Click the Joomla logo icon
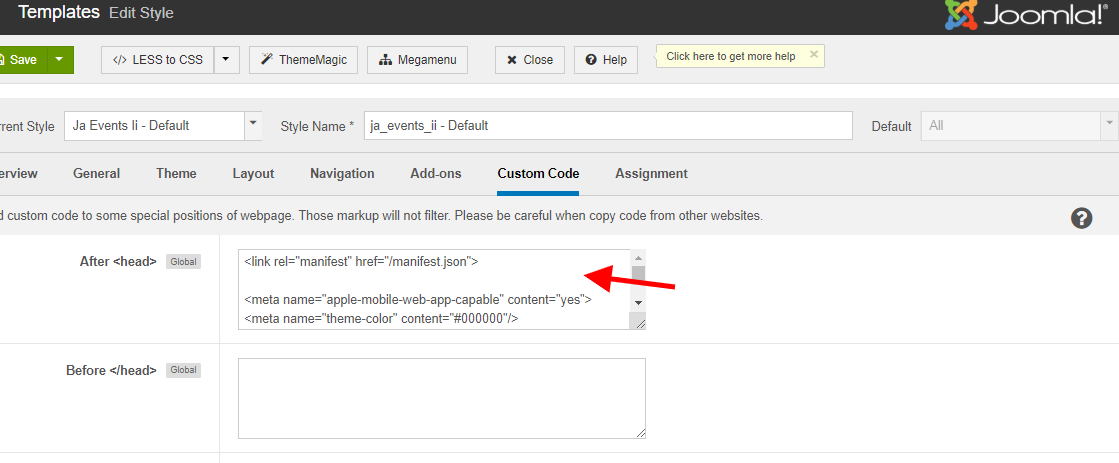This screenshot has width=1119, height=463. 962,14
